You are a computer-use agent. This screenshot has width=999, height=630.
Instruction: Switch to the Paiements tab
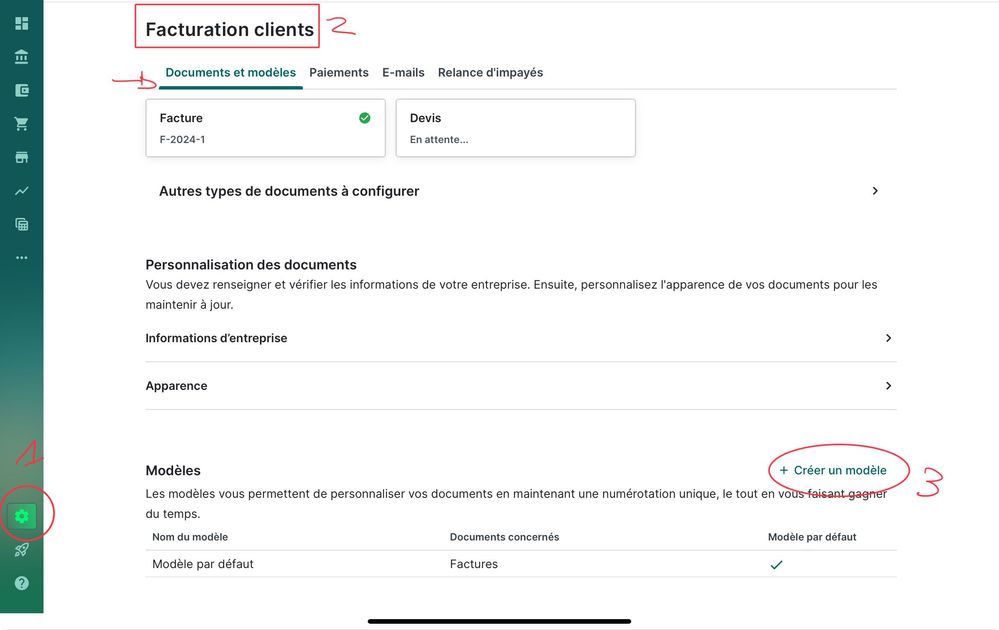point(339,73)
